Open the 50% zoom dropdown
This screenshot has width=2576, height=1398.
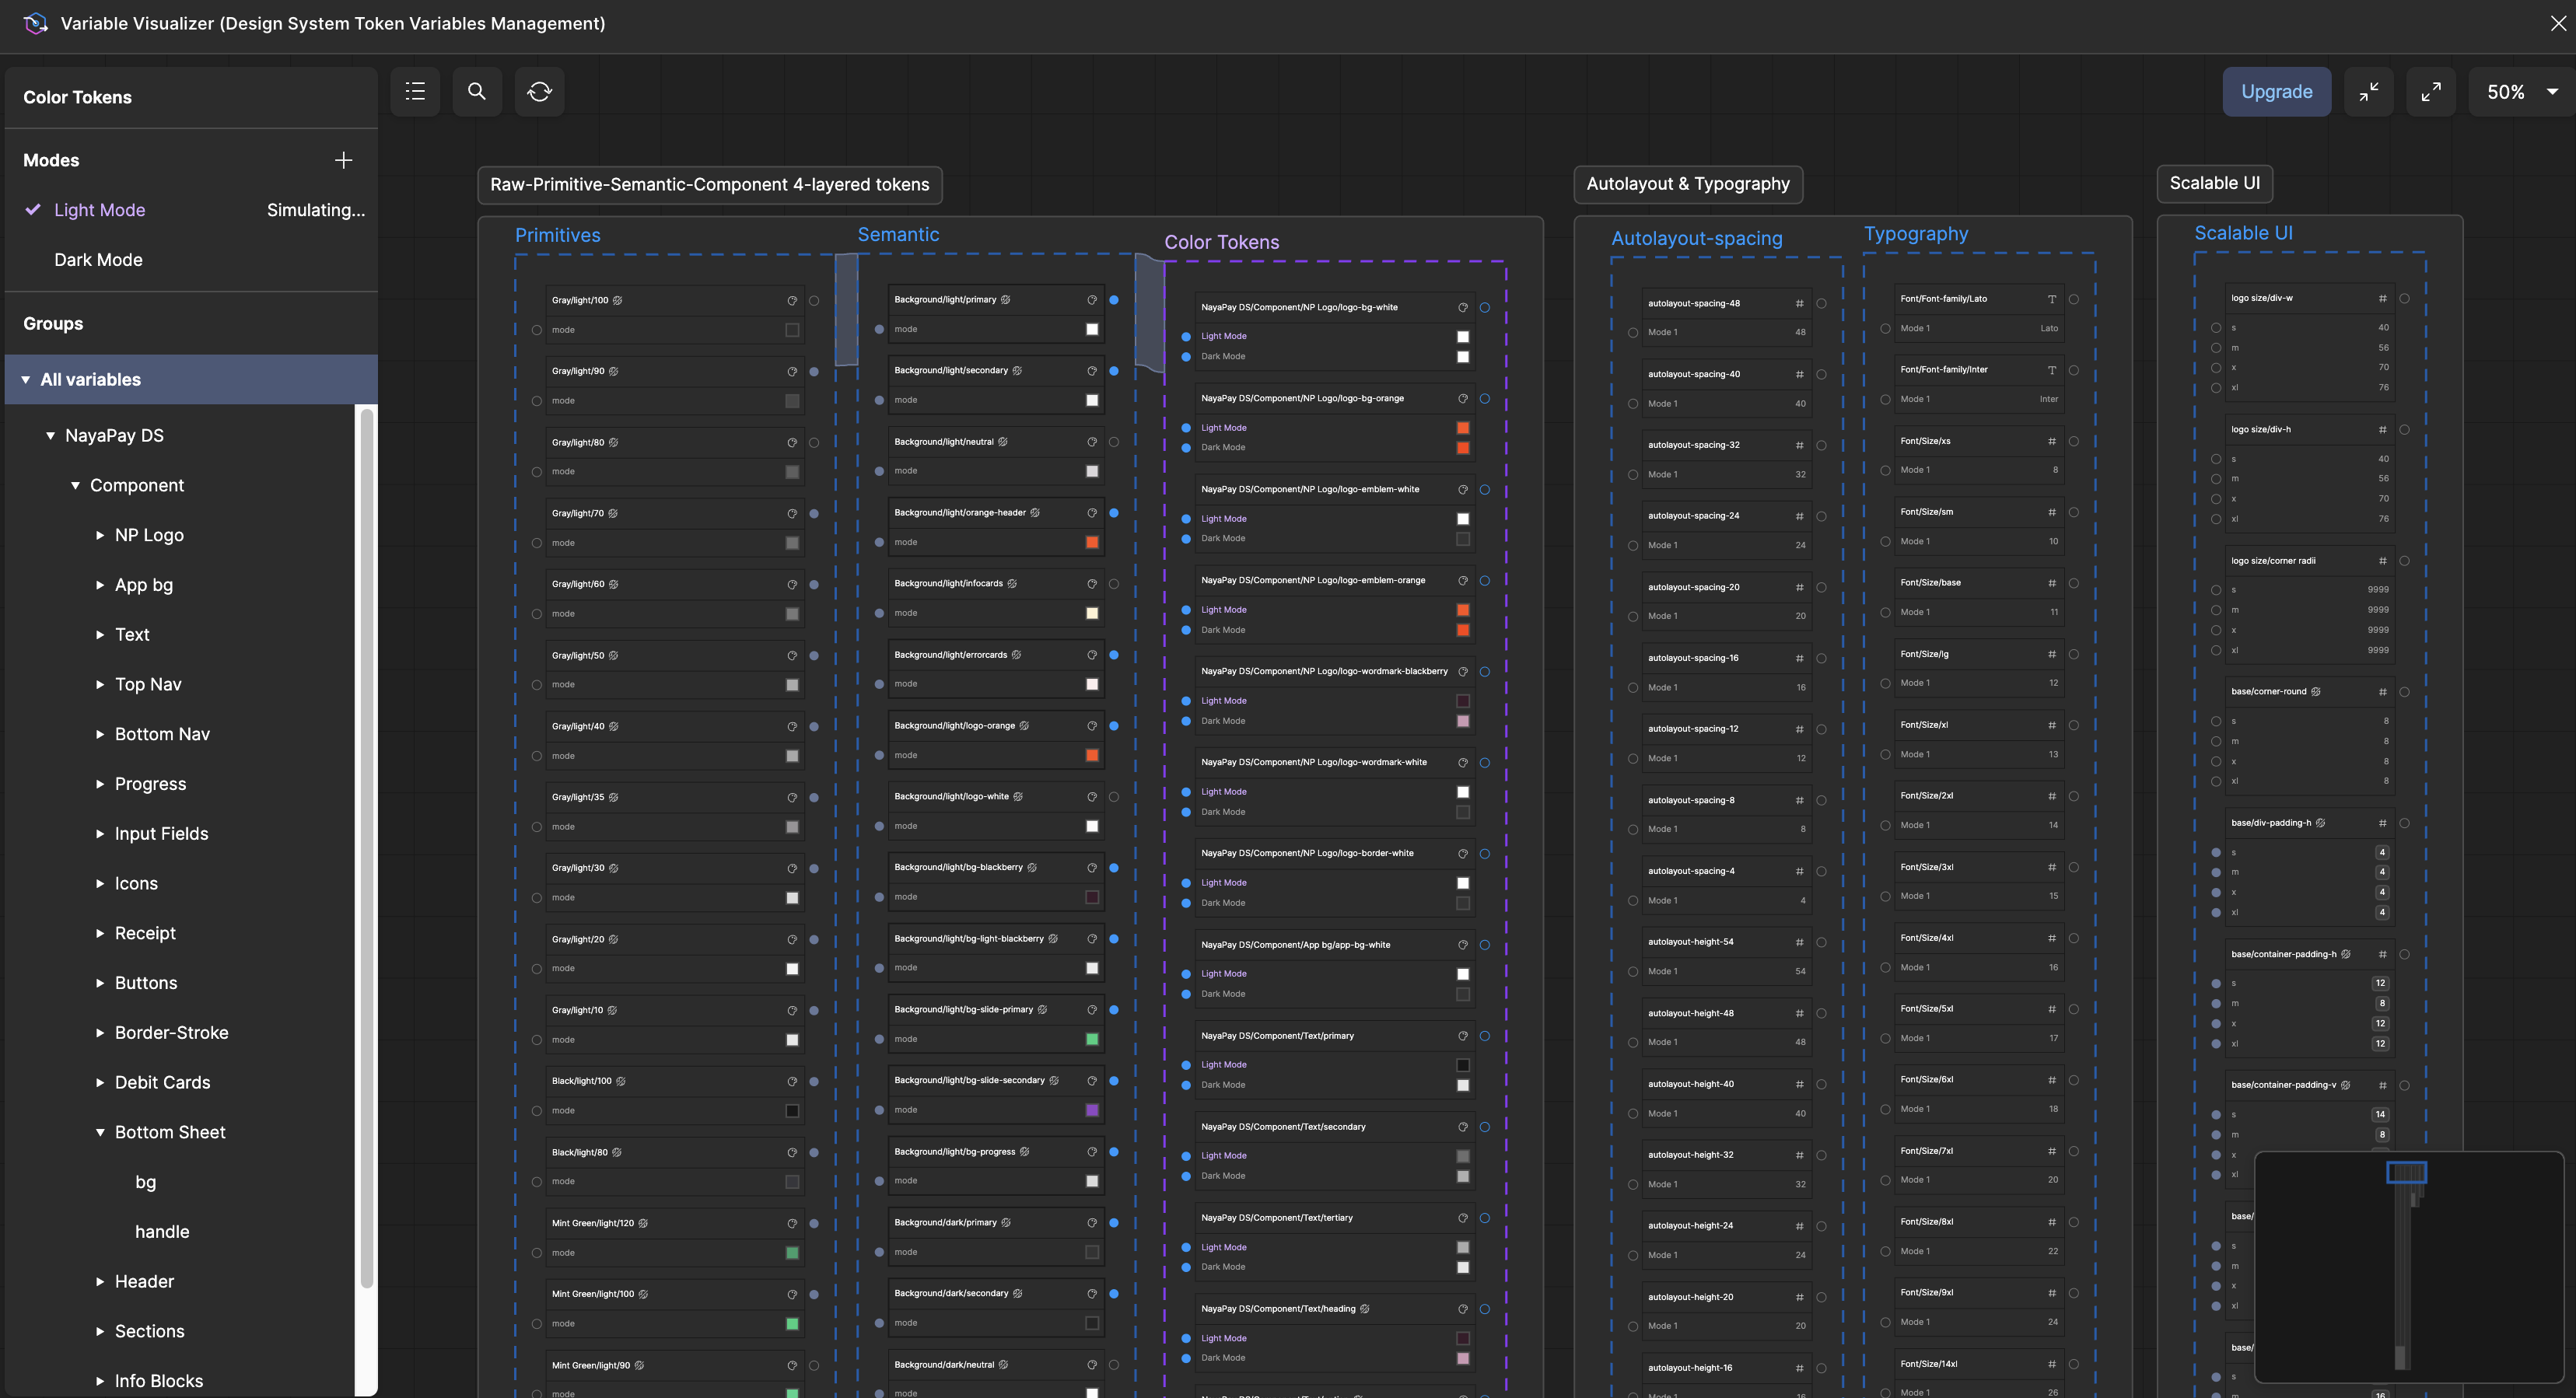coord(2521,92)
